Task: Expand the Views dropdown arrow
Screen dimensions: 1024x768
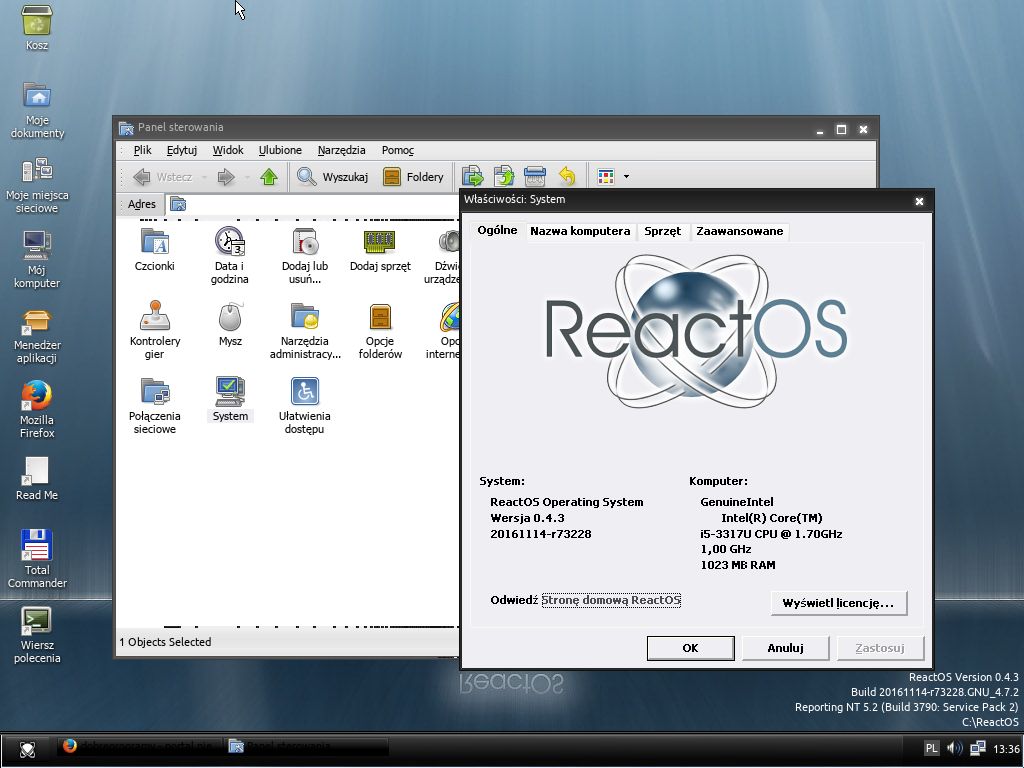Action: click(626, 176)
